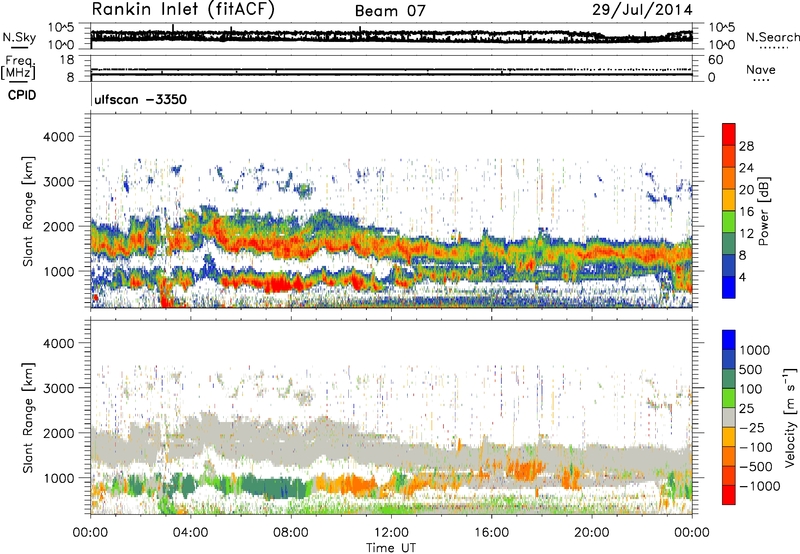Click the 'Beam 07' label
The width and height of the screenshot is (800, 554).
(390, 11)
